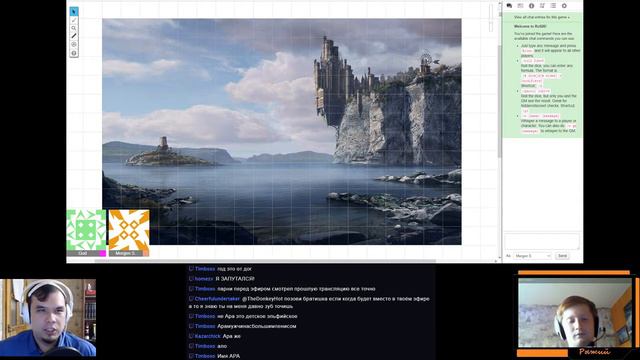This screenshot has height=360, width=640.
Task: Click the left streamer webcam feed
Action: pyautogui.click(x=48, y=318)
